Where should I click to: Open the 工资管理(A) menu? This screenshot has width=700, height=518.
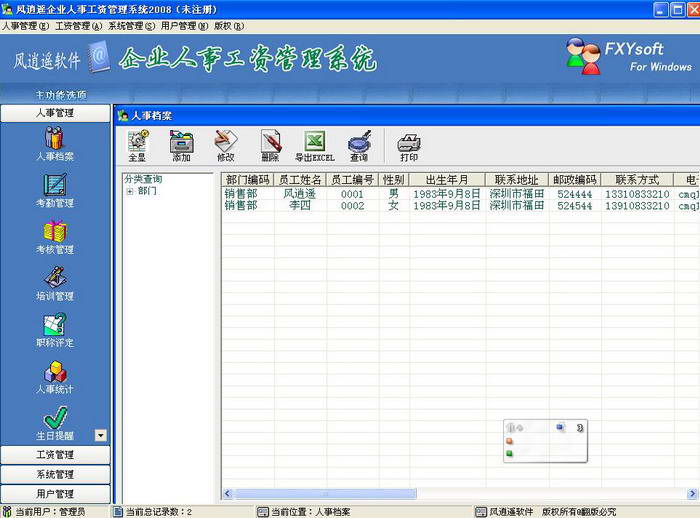click(79, 26)
